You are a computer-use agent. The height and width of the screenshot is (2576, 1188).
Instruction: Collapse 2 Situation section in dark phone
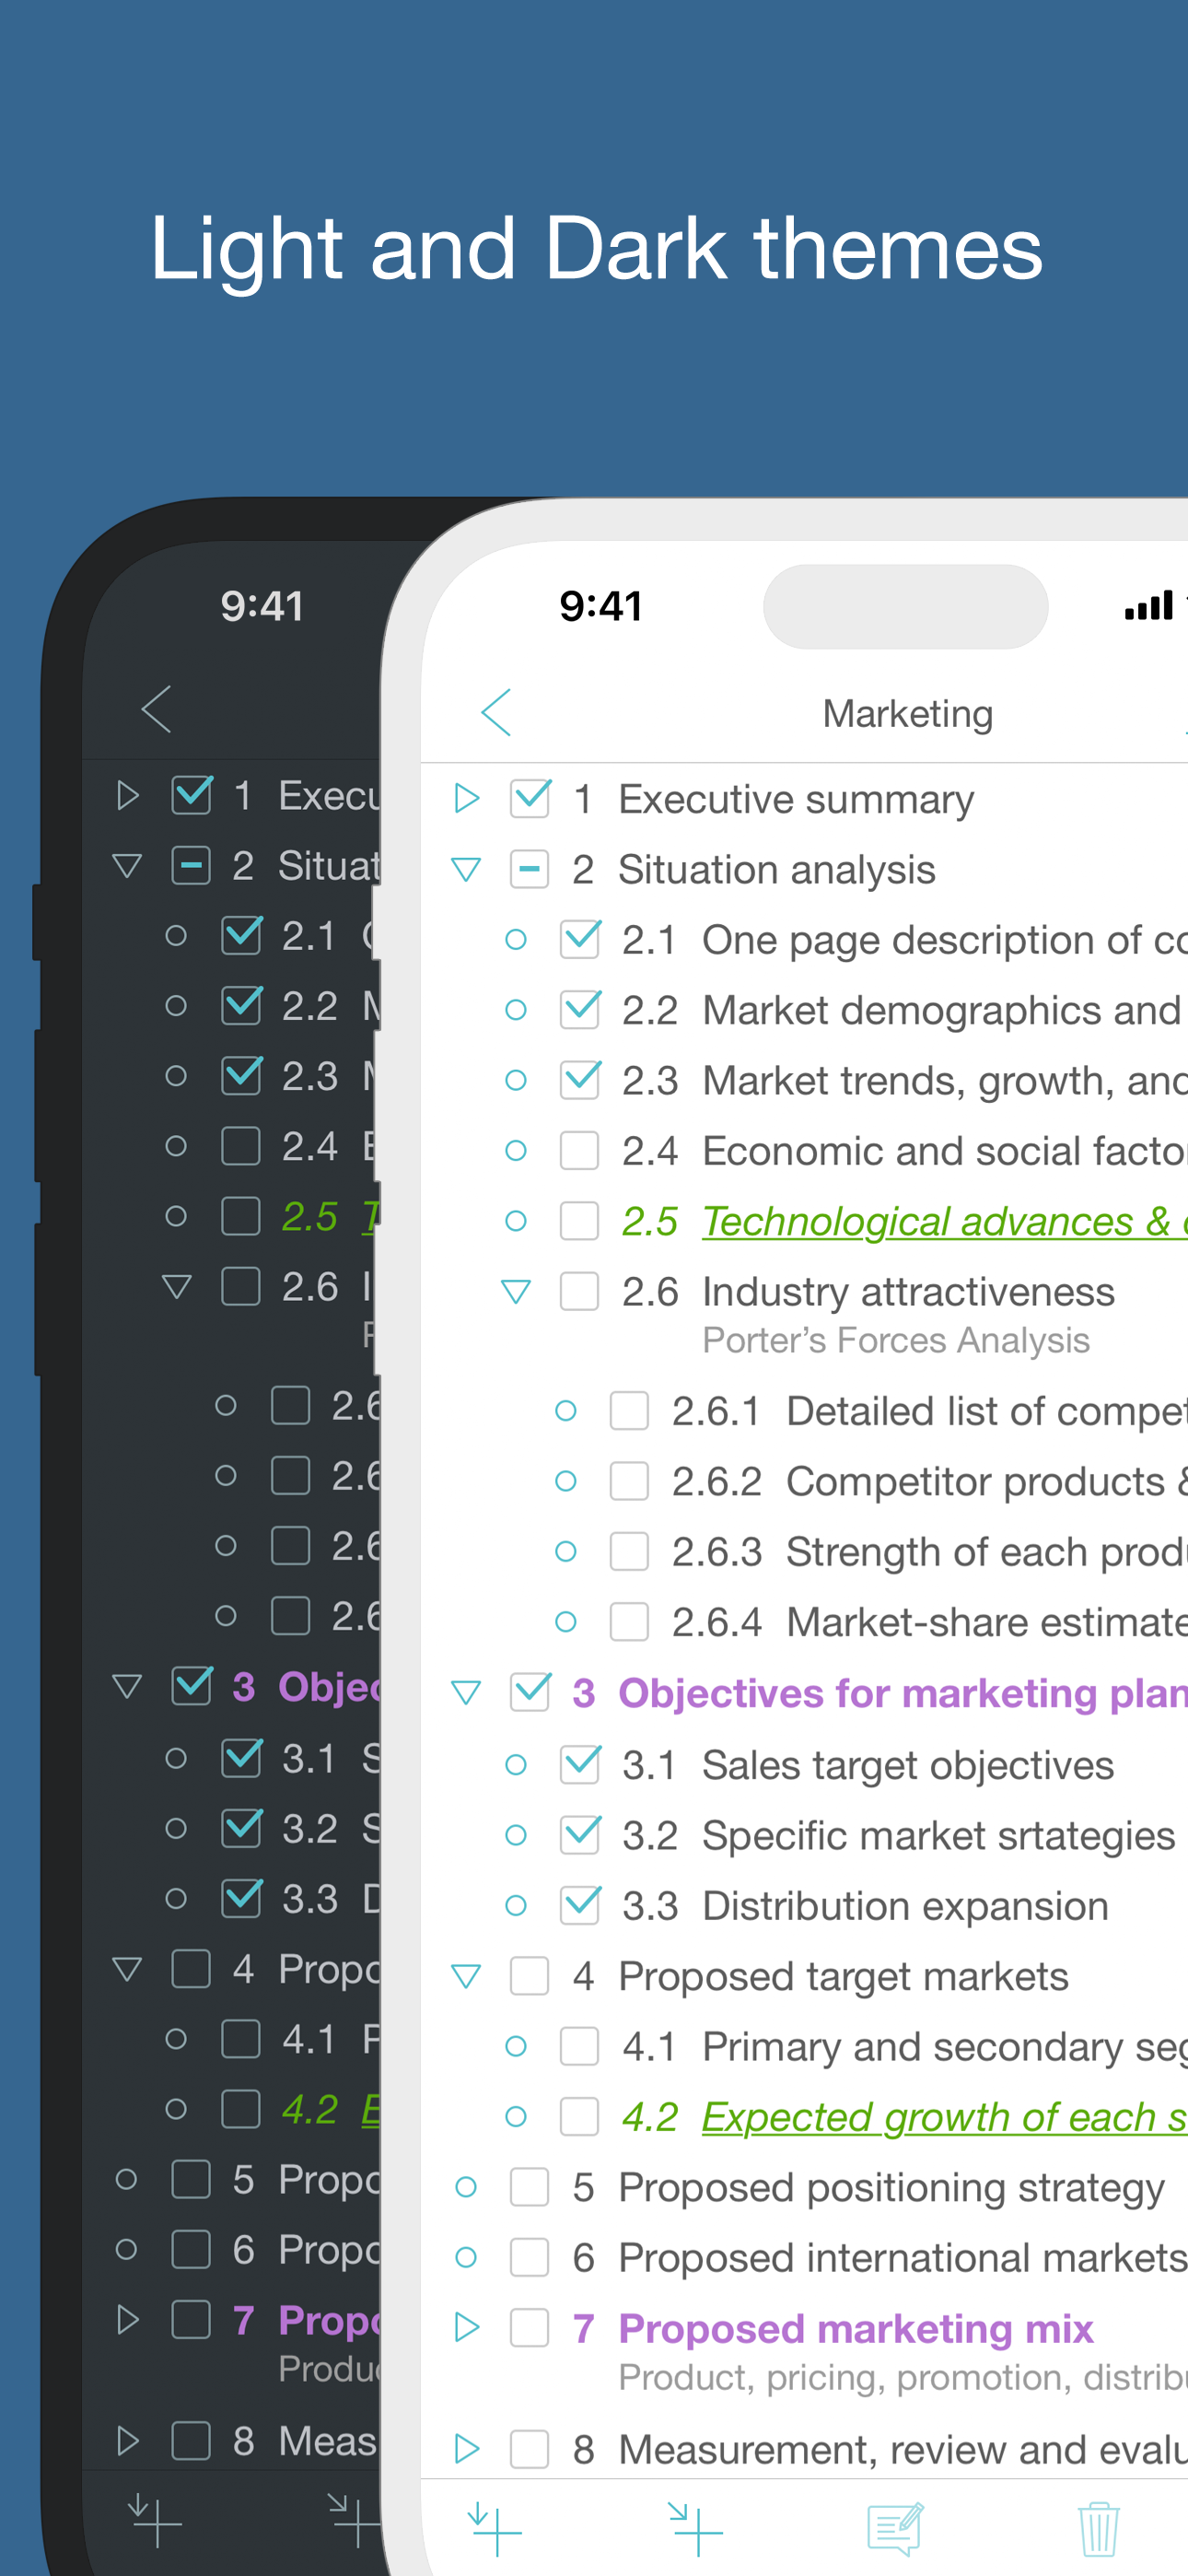point(127,865)
